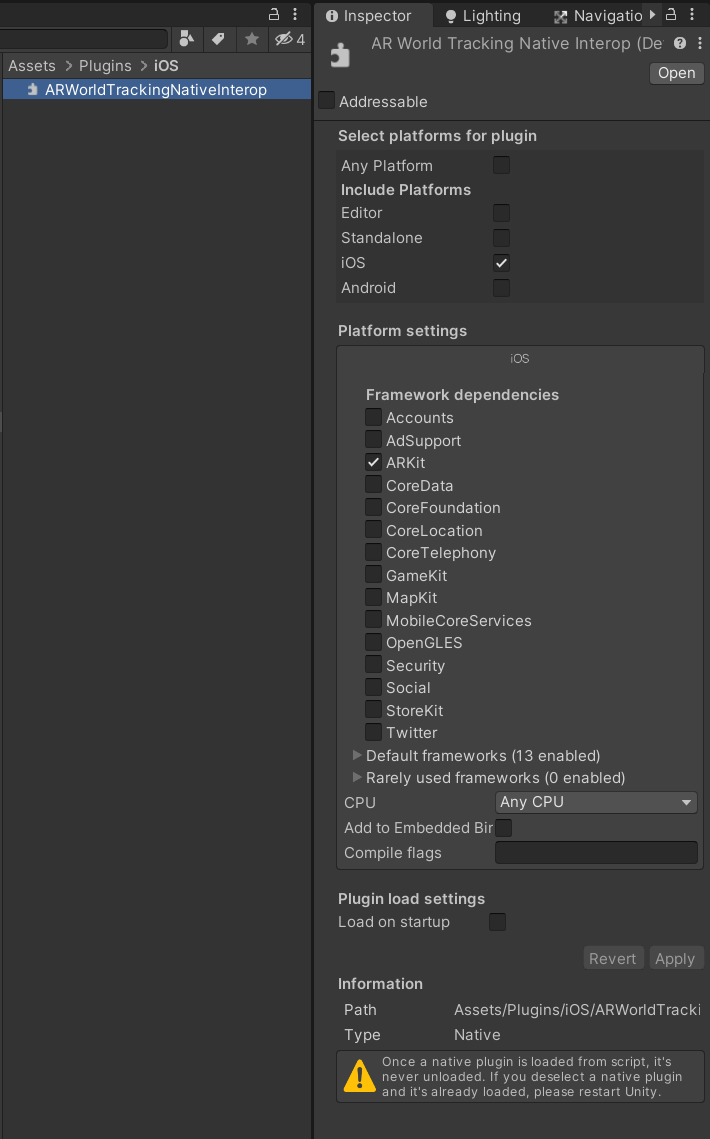Open the search by type filter in Project window
This screenshot has width=710, height=1139.
(x=187, y=38)
